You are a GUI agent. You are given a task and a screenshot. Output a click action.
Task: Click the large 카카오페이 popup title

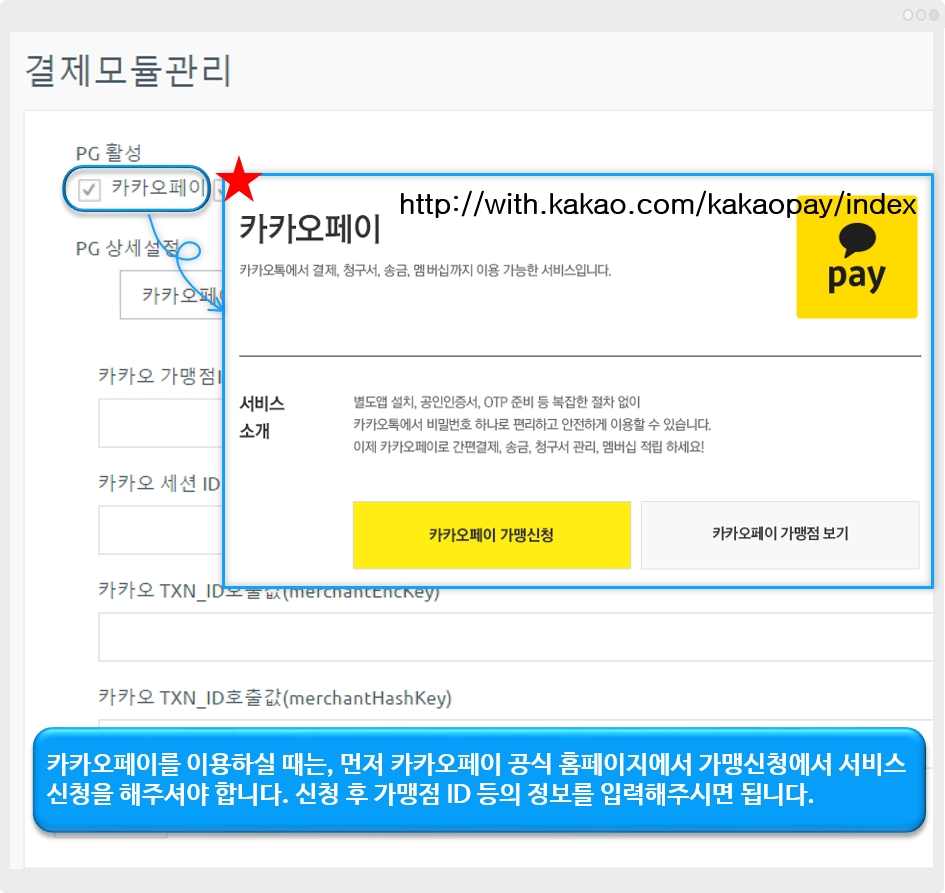[x=310, y=228]
